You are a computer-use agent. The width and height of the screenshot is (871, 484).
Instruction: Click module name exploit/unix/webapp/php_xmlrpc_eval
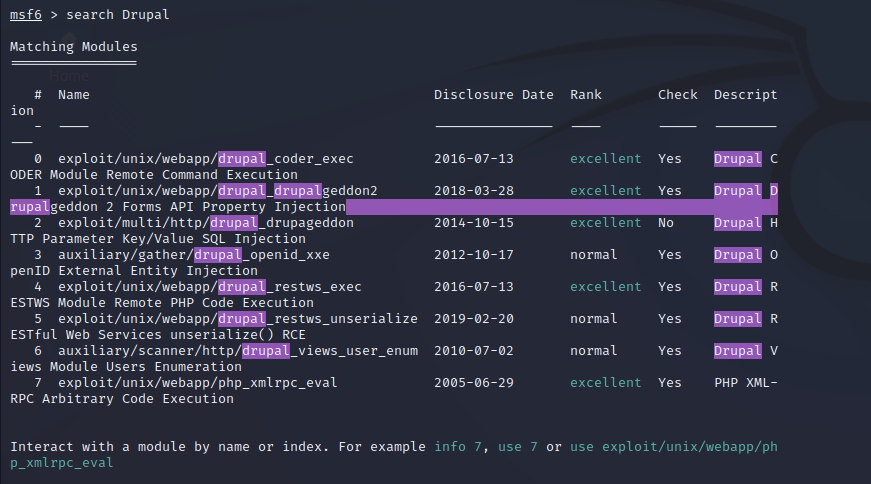click(198, 383)
